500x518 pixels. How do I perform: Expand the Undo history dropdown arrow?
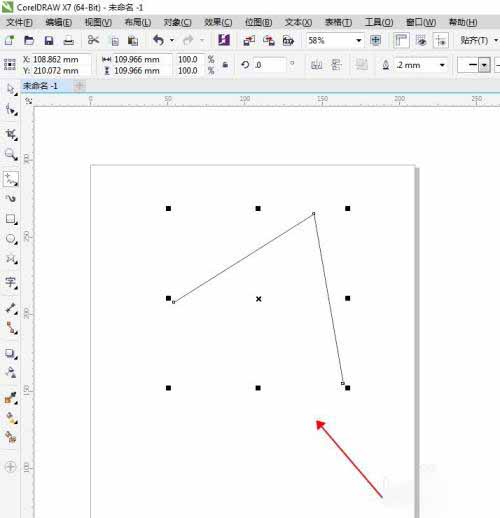[x=172, y=40]
